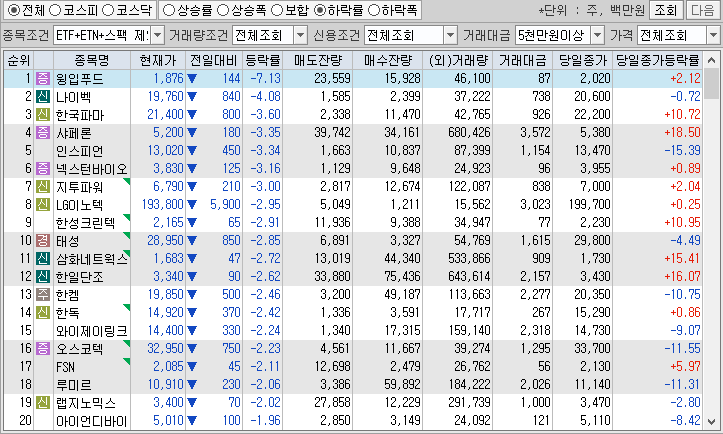
Task: Sort by the 종목명 column header
Action: tap(92, 60)
